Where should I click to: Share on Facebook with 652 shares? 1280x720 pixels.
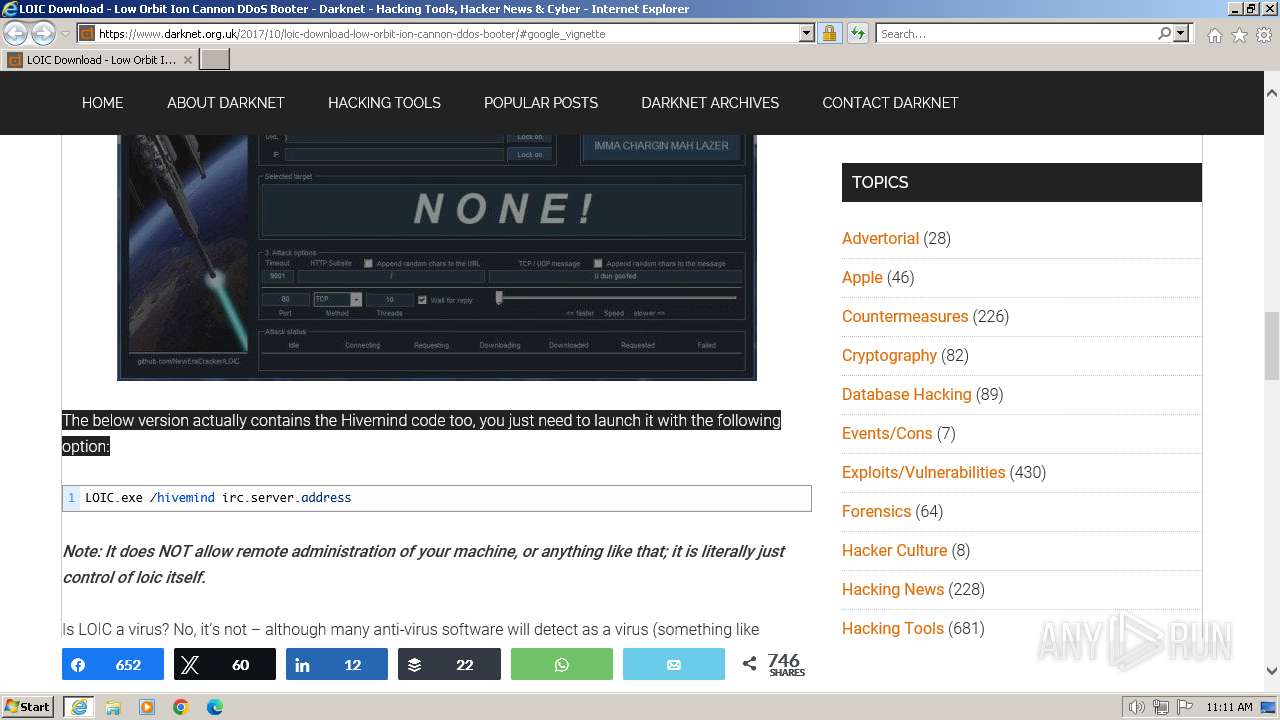point(113,665)
